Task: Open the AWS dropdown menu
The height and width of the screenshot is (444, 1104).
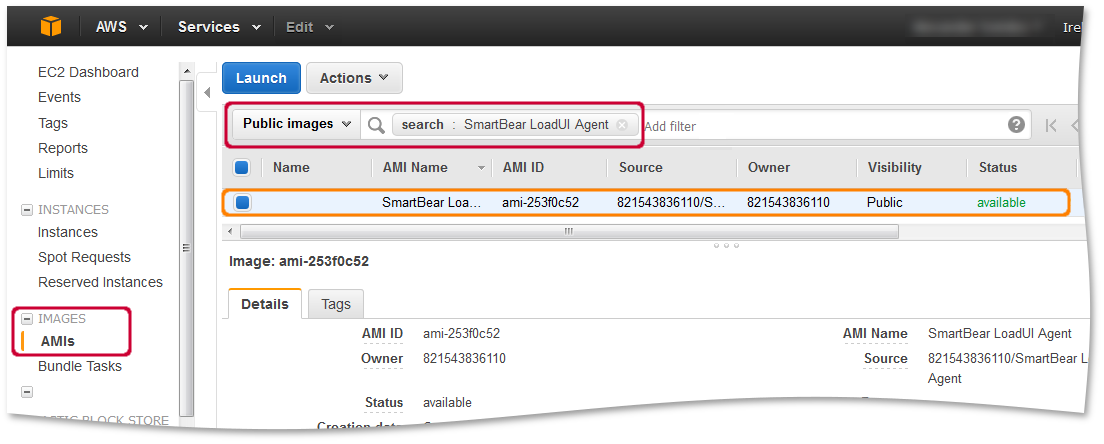Action: click(122, 27)
